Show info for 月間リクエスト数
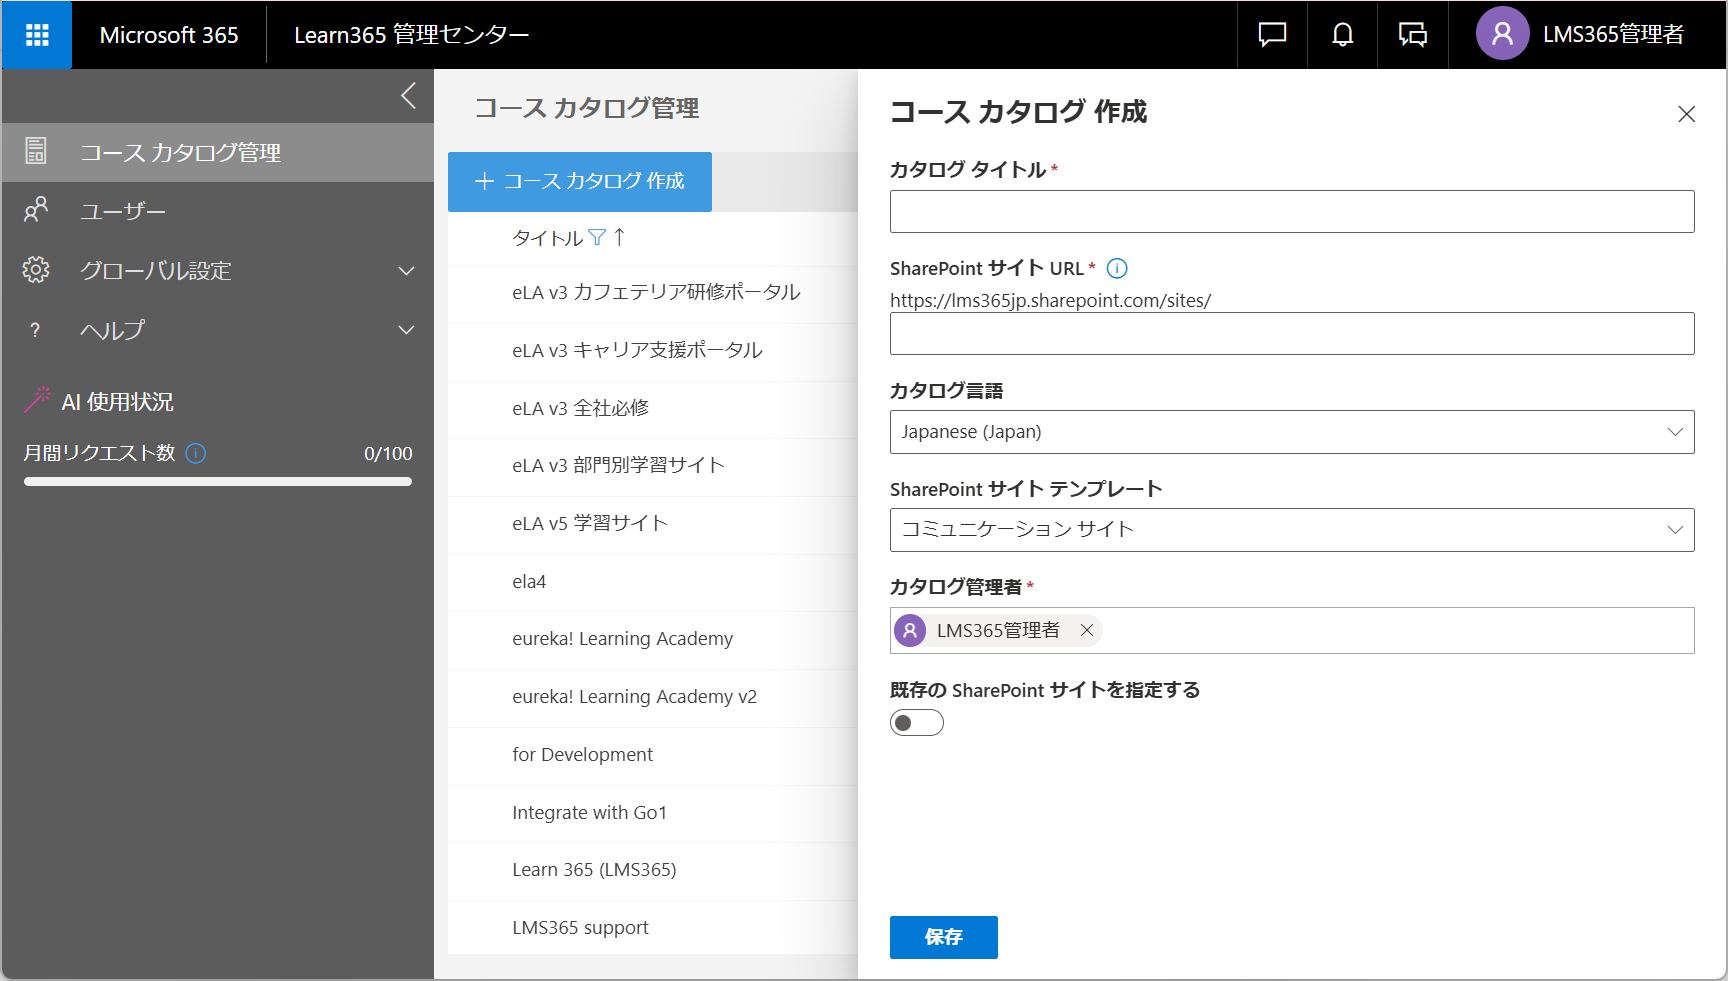1728x981 pixels. tap(196, 453)
